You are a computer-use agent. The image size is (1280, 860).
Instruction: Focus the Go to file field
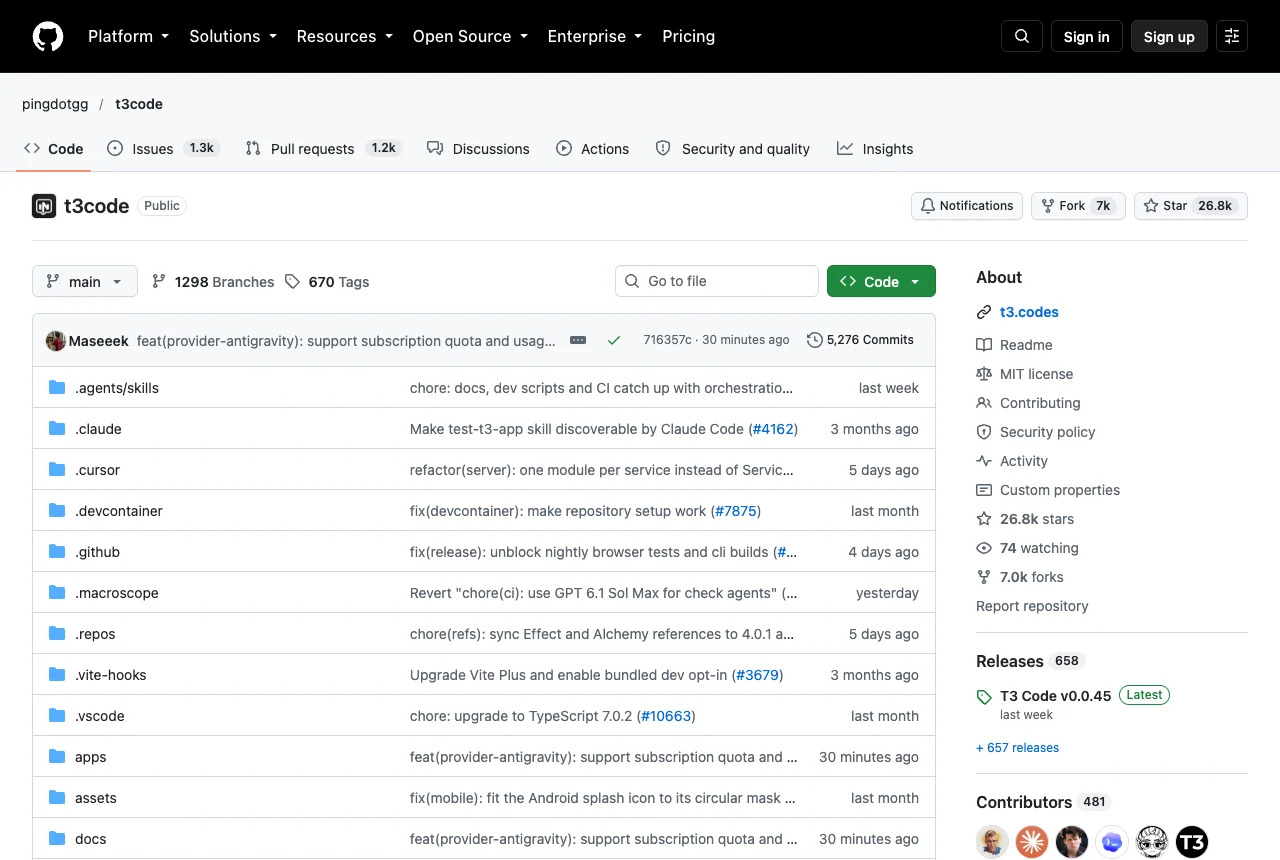coord(717,281)
